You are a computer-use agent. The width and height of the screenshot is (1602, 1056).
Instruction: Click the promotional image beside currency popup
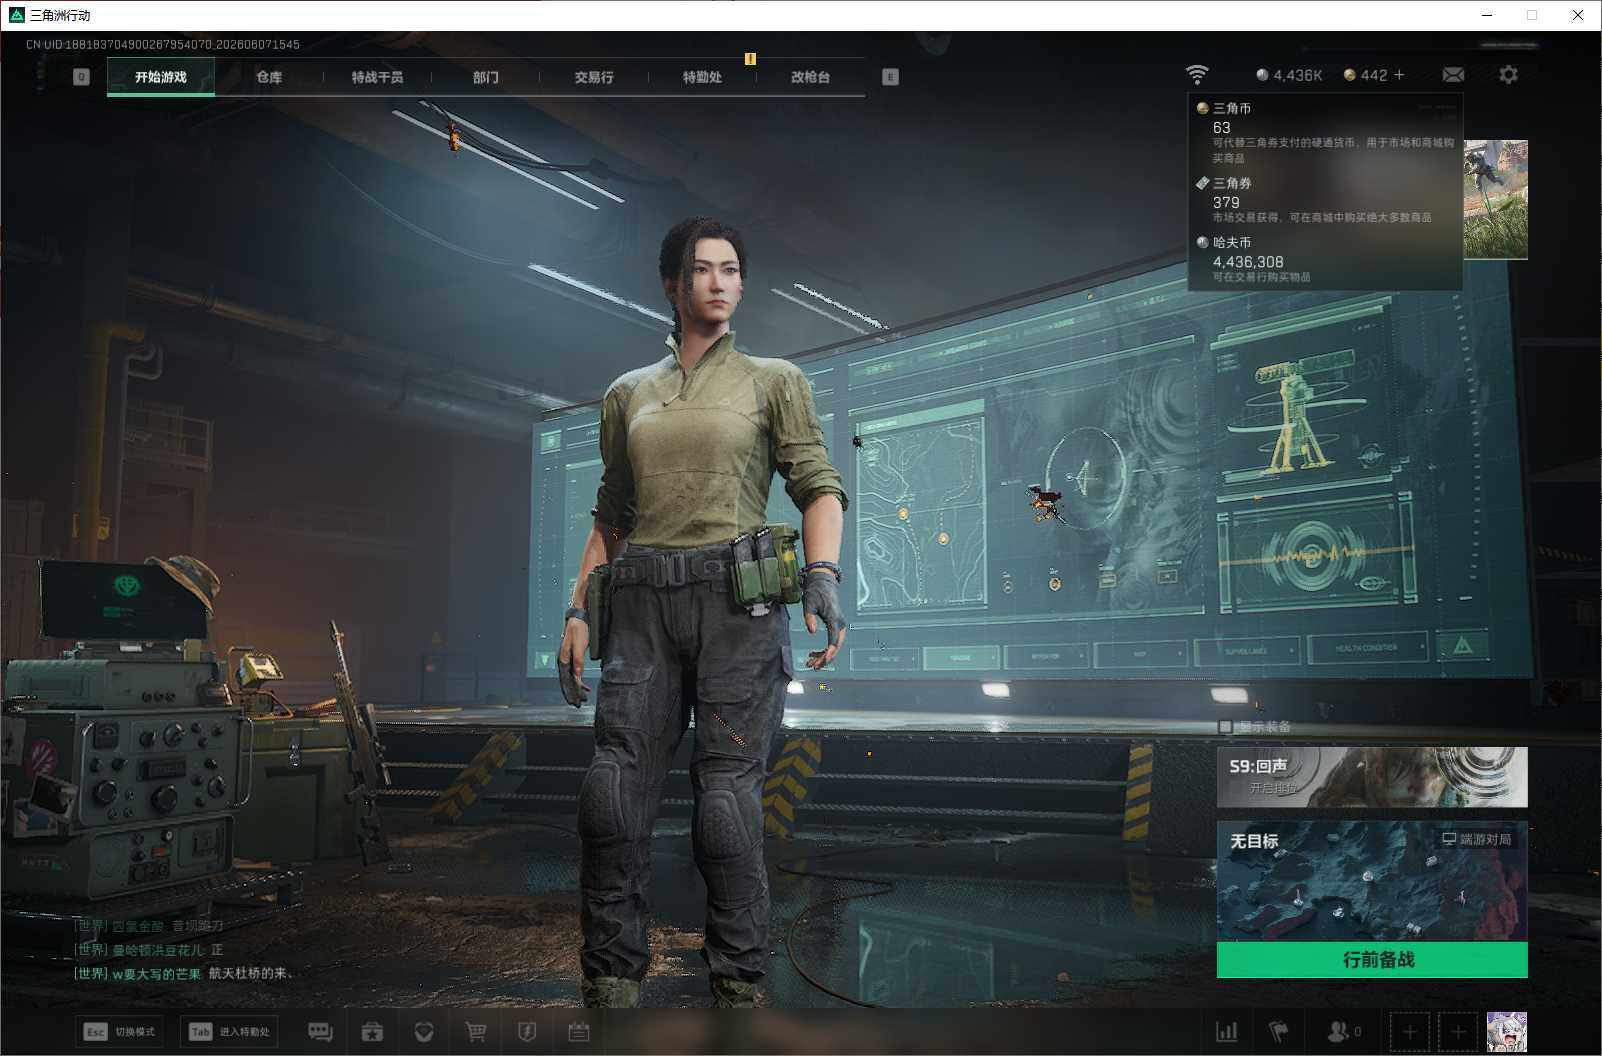click(x=1496, y=200)
